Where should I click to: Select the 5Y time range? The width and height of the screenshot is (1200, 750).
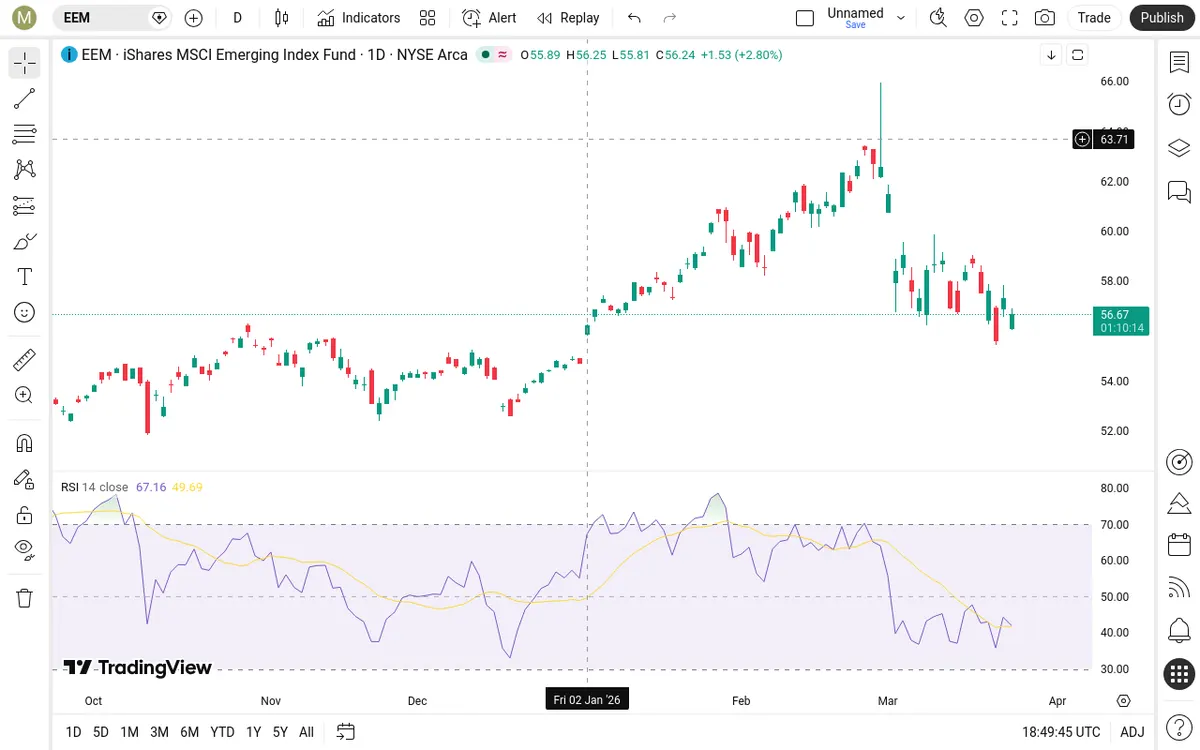pyautogui.click(x=280, y=732)
